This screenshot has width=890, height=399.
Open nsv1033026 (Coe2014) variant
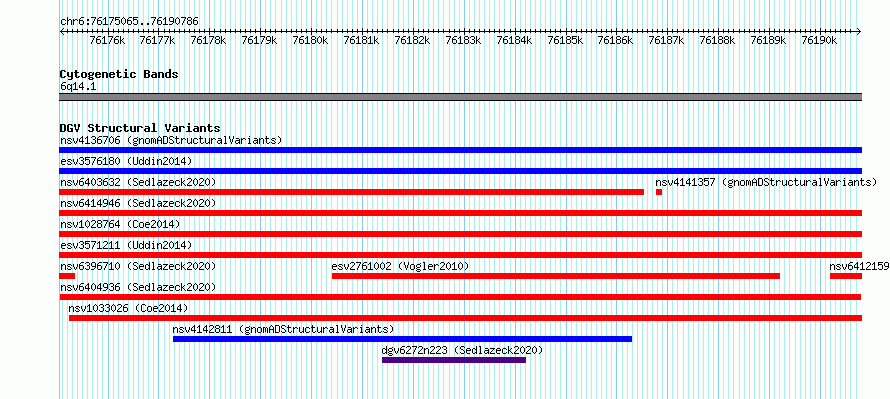(128, 308)
